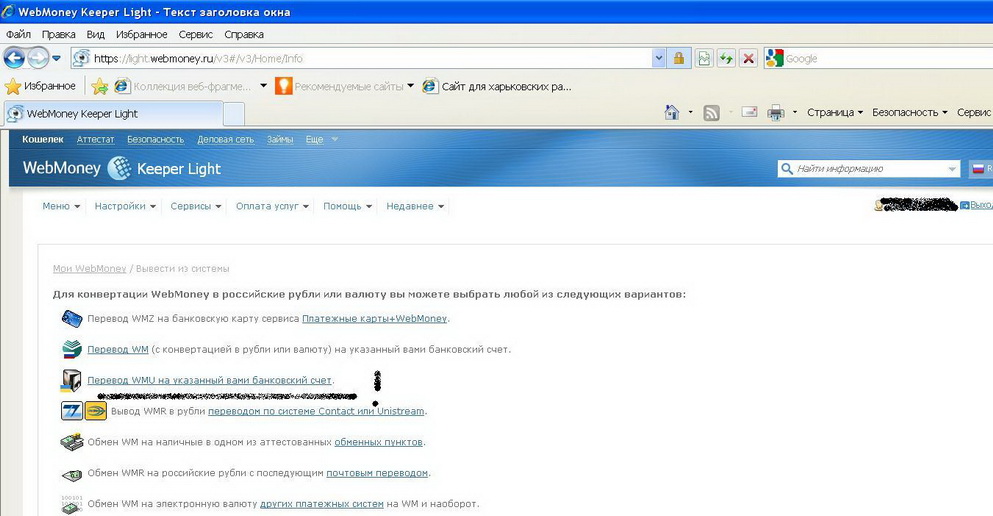The image size is (993, 516).
Task: Open the обменных пунктов link
Action: point(378,442)
